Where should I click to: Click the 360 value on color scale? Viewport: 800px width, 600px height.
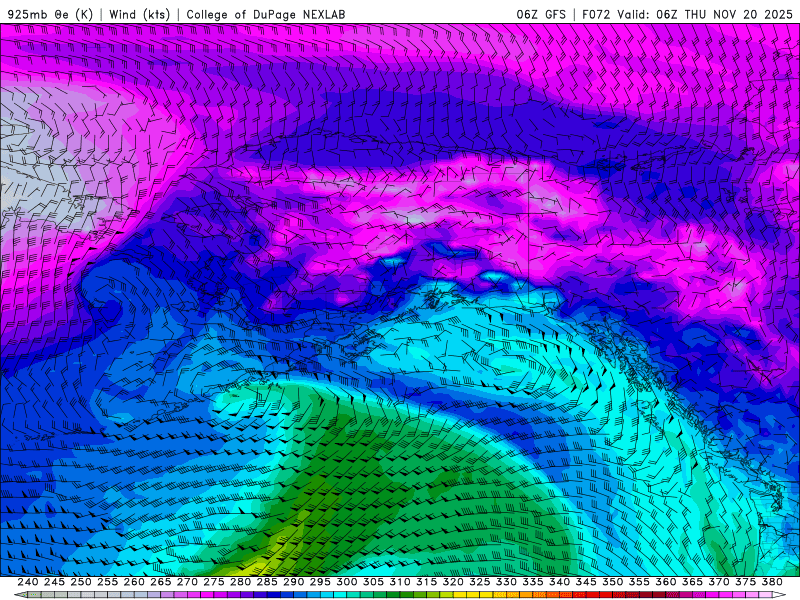click(665, 582)
